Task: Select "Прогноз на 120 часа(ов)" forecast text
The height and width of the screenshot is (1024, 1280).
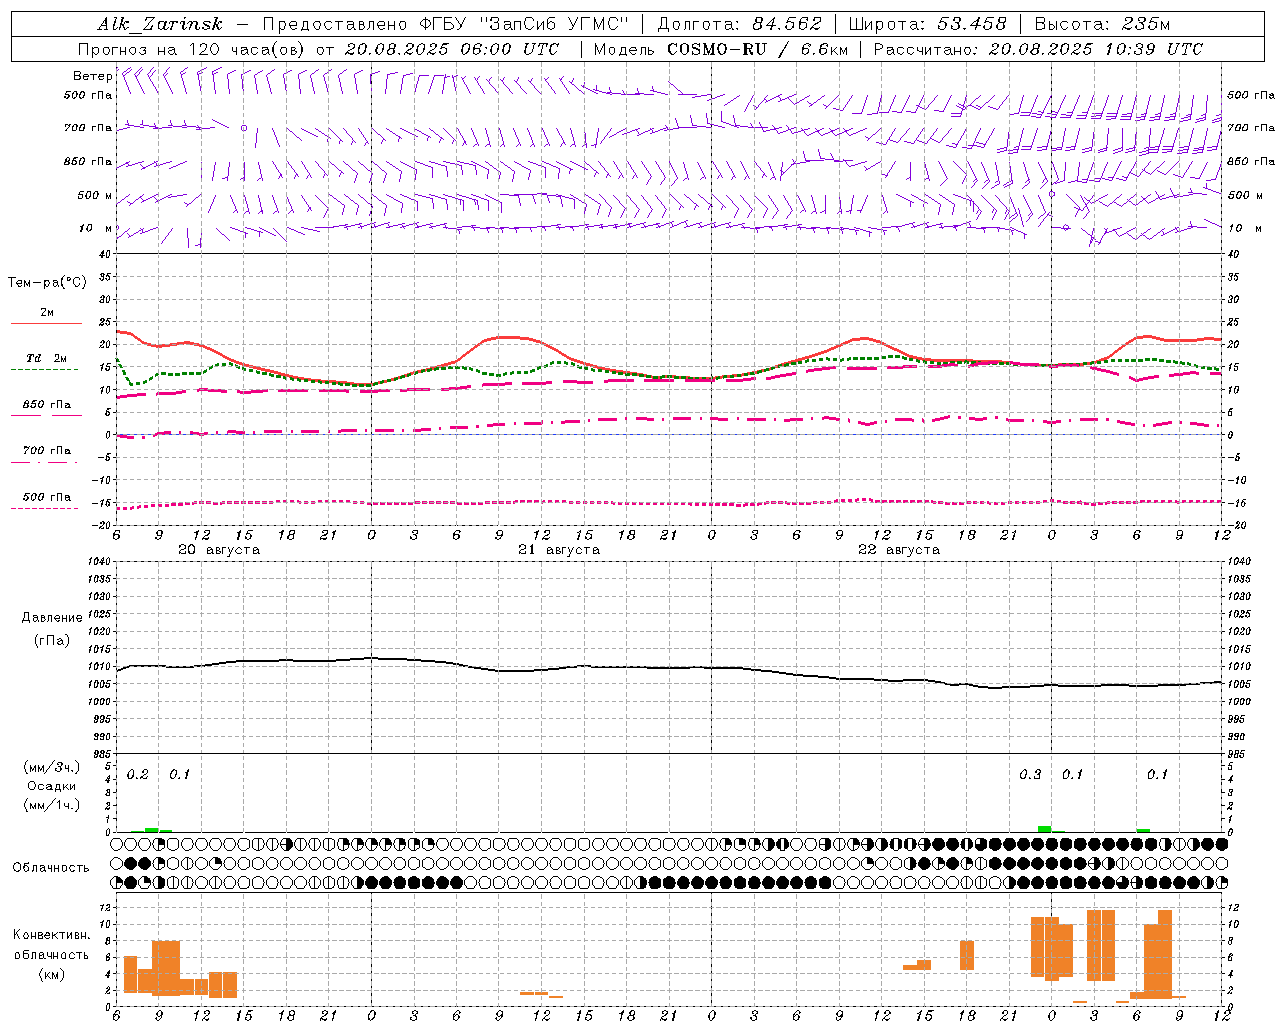Action: [192, 49]
